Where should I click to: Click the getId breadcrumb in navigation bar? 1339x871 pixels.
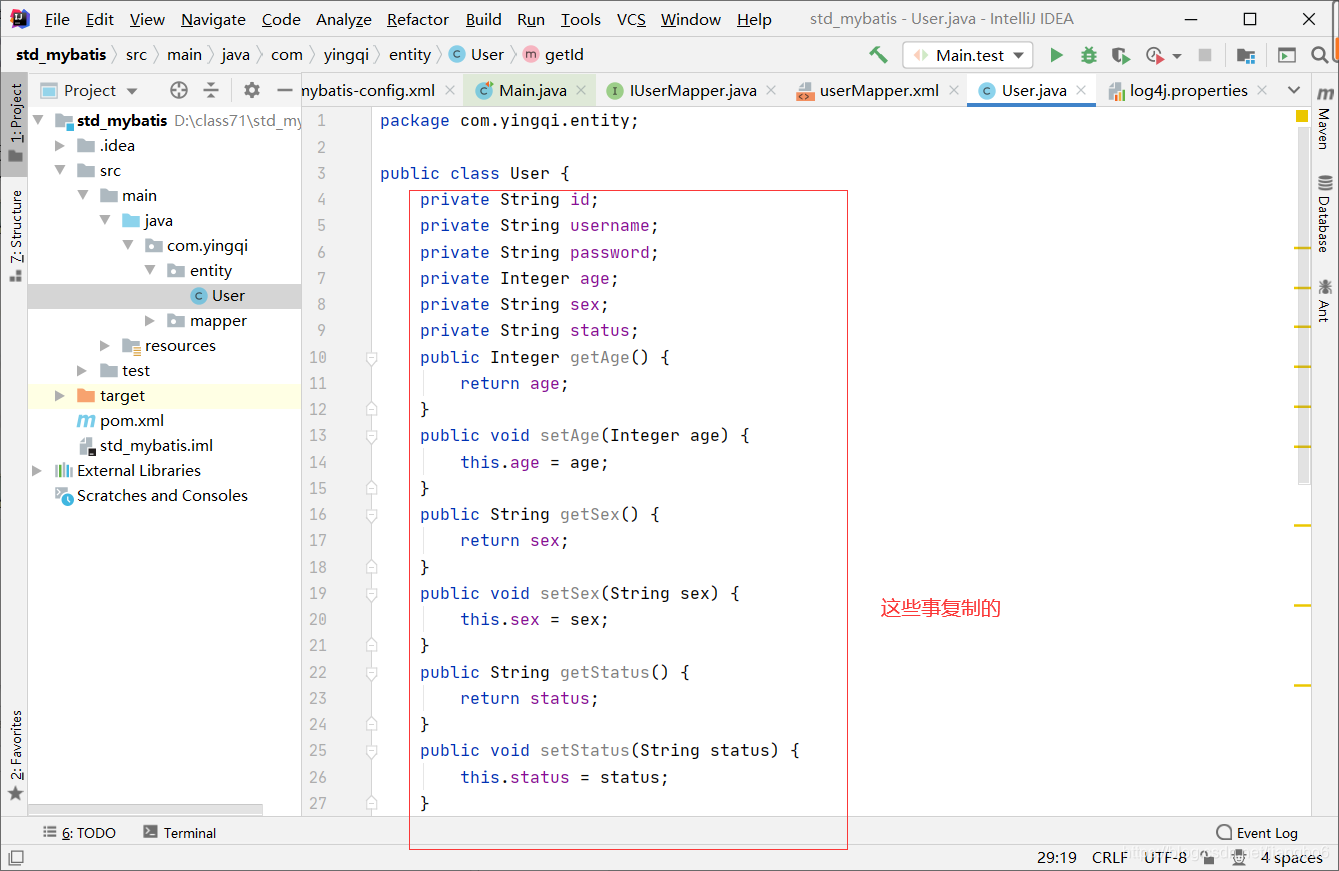pyautogui.click(x=553, y=54)
